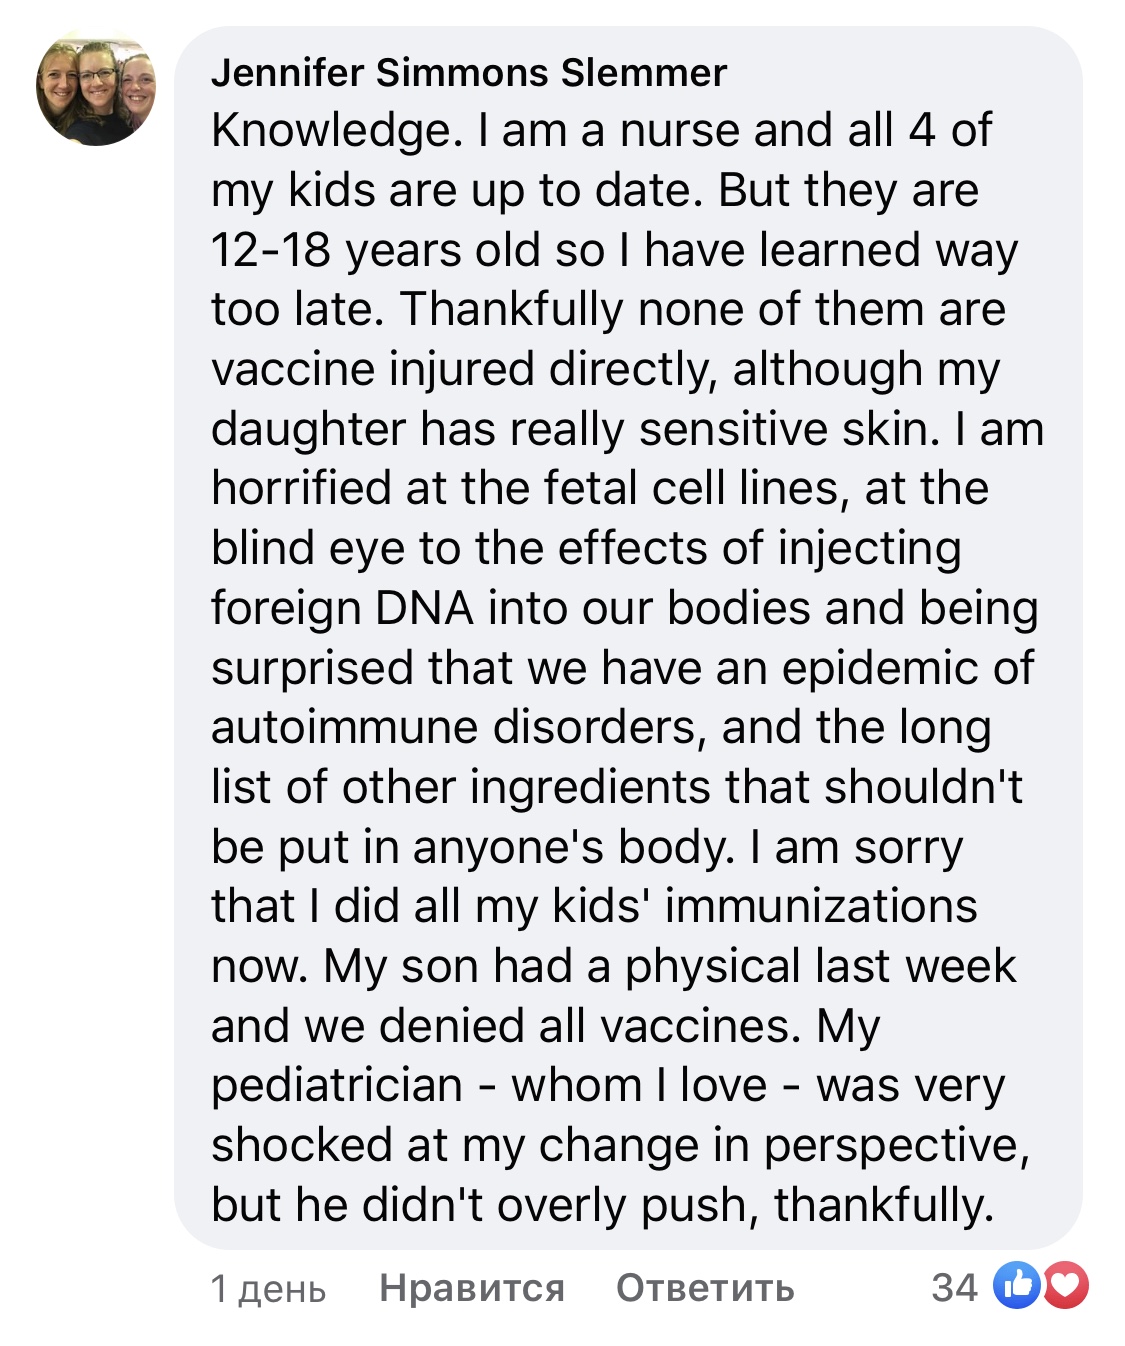This screenshot has width=1125, height=1346.
Task: Click the "12-18" age range text
Action: pos(271,250)
